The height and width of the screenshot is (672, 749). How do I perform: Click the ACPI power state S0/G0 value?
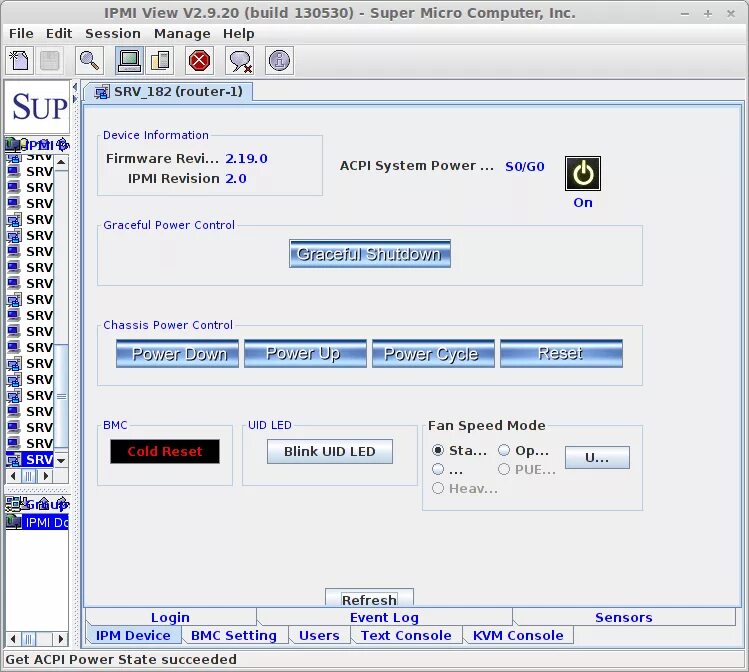pyautogui.click(x=524, y=167)
